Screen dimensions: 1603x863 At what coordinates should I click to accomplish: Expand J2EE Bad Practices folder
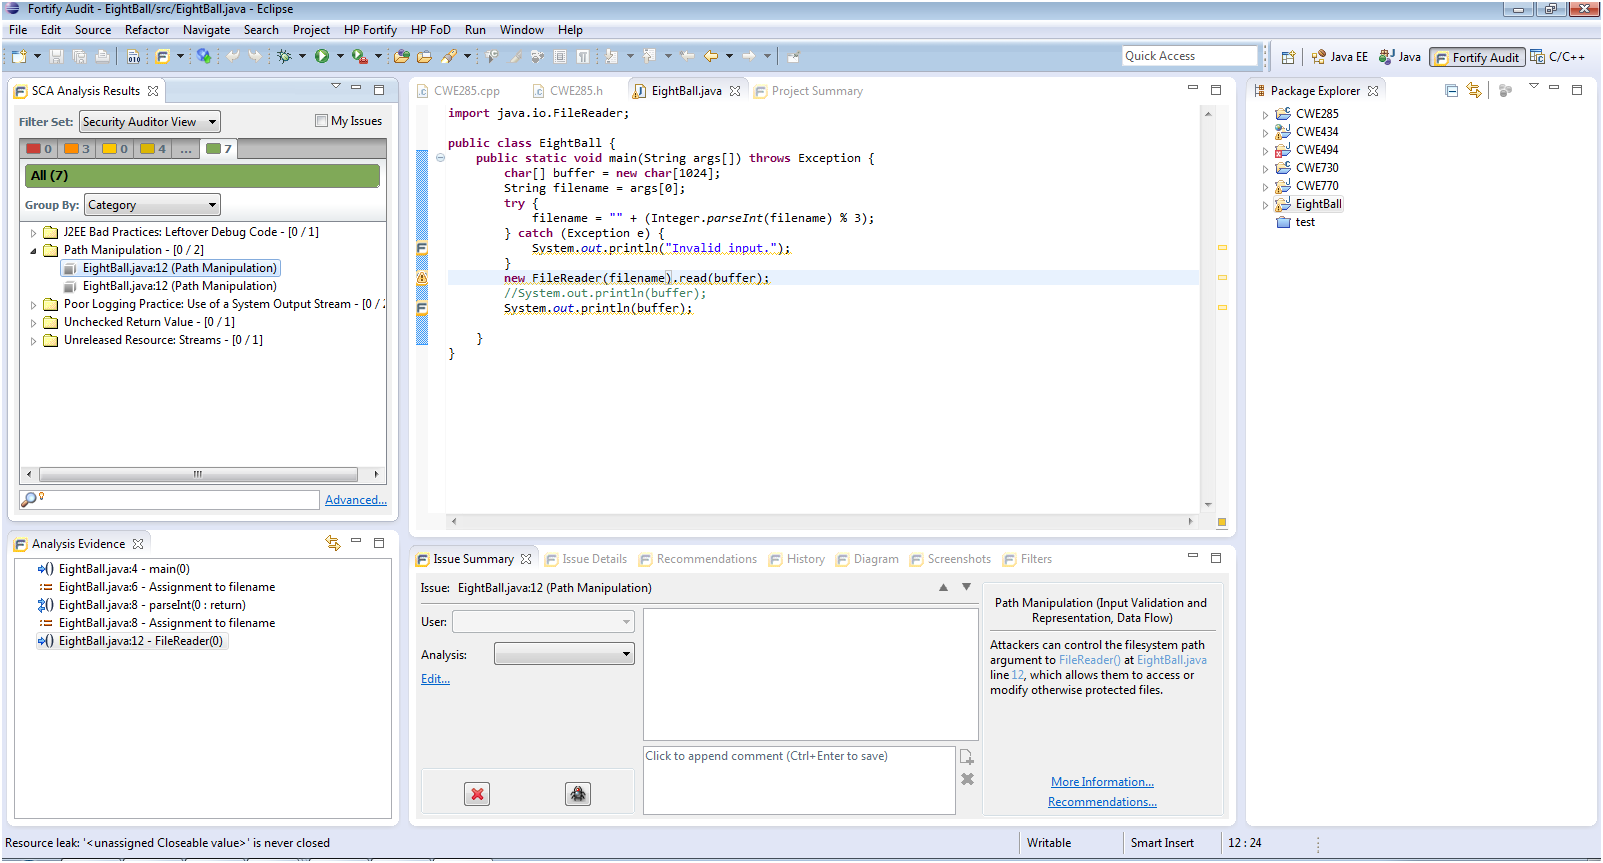(33, 233)
